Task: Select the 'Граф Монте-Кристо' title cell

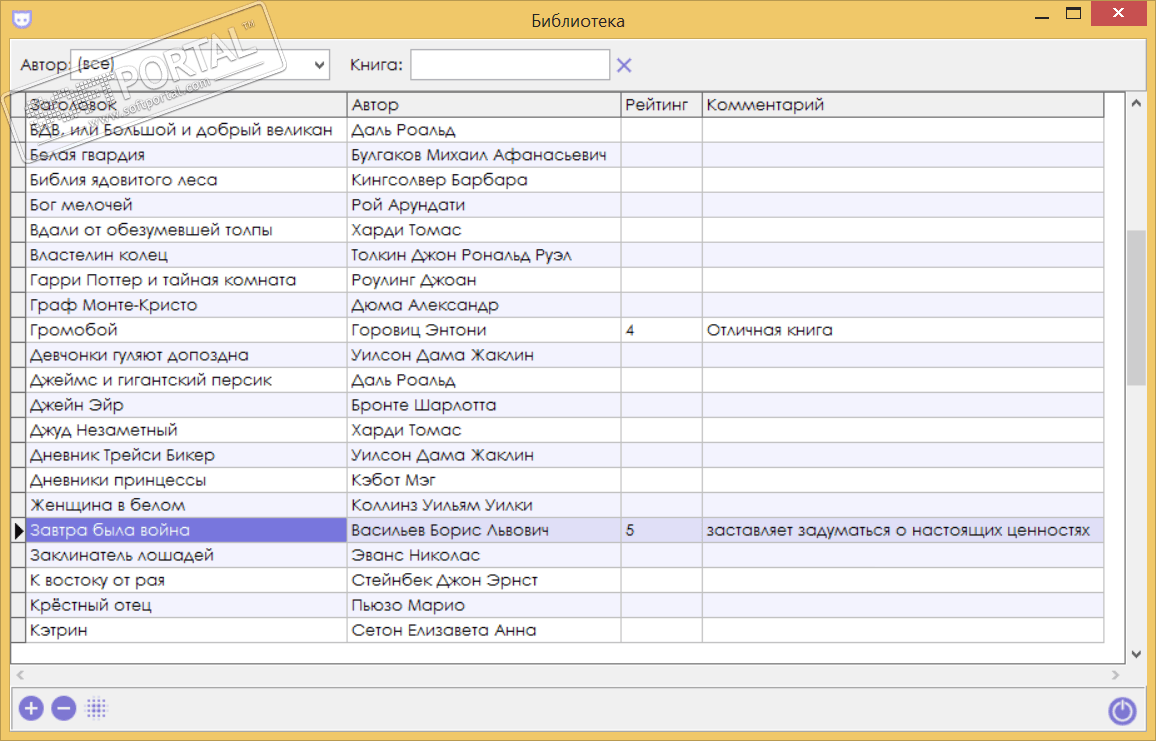Action: pos(186,305)
